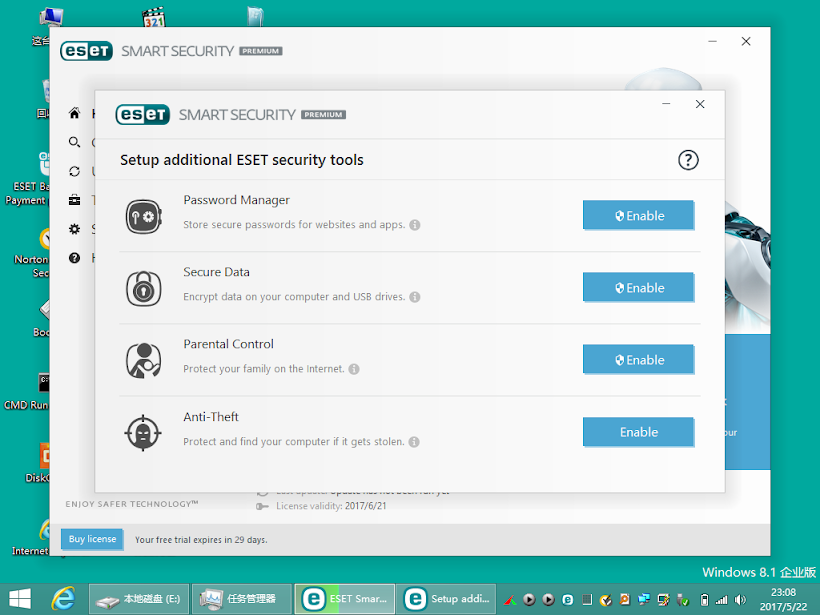
Task: Open Update arrows icon in main sidebar
Action: click(74, 172)
